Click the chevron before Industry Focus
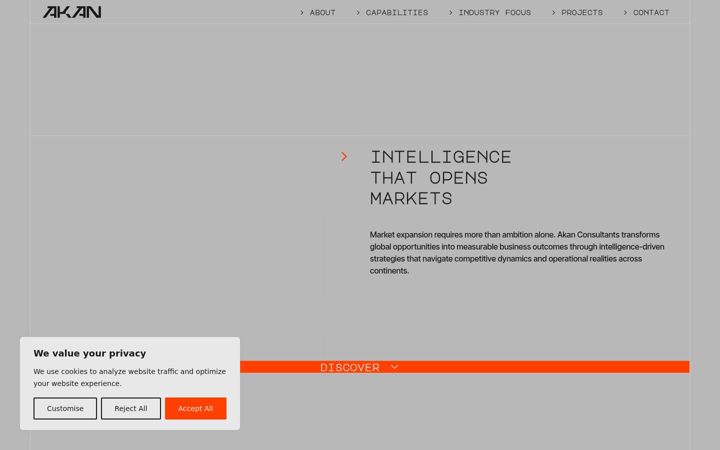 pos(451,12)
